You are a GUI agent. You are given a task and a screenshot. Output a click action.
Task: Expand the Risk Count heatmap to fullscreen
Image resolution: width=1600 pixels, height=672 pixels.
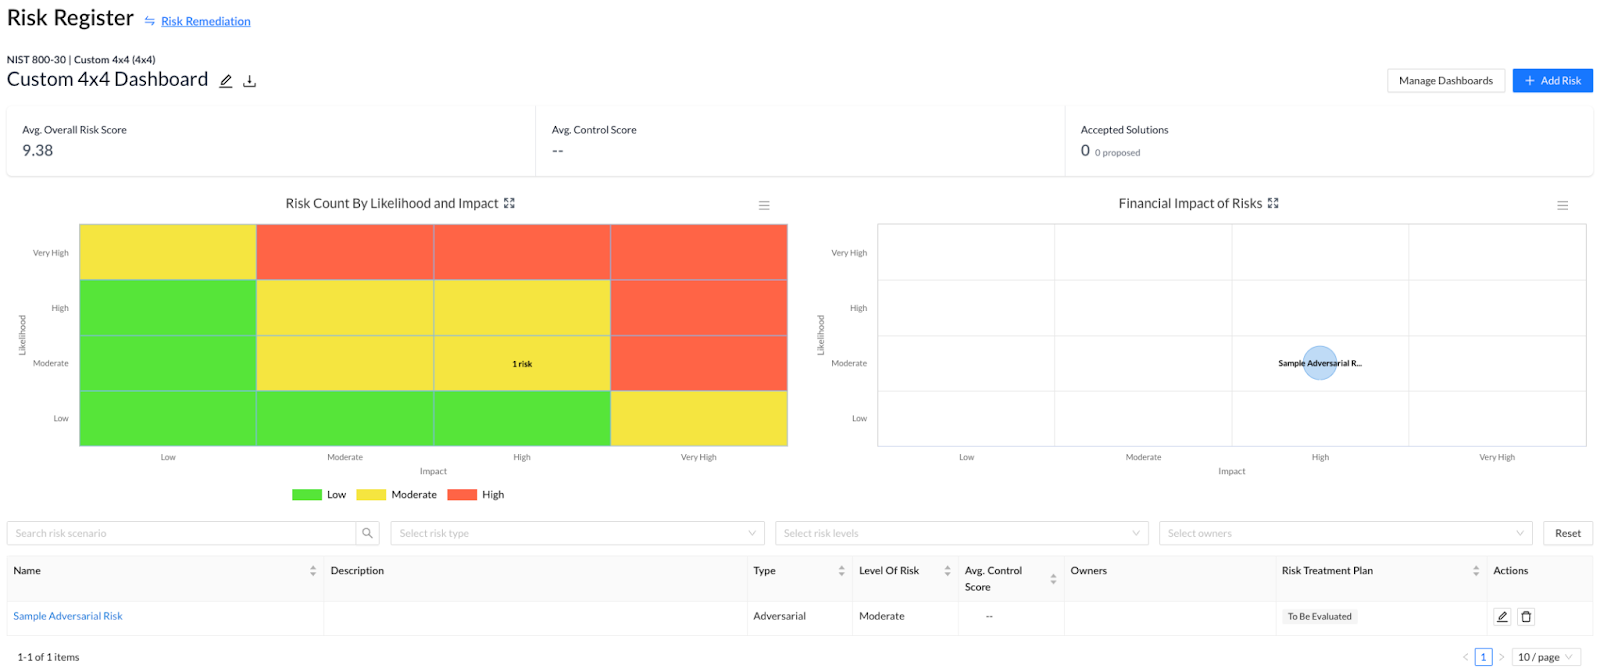click(x=509, y=203)
